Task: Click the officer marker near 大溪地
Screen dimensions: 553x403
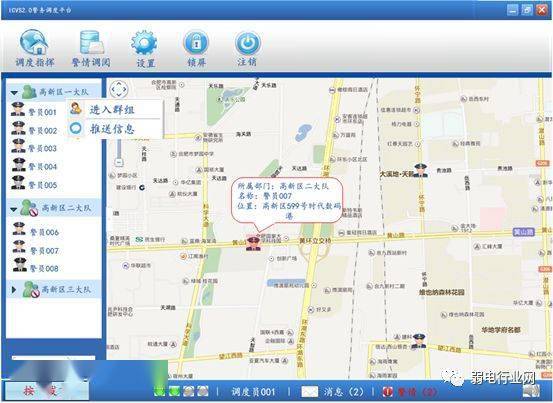Action: coord(420,170)
